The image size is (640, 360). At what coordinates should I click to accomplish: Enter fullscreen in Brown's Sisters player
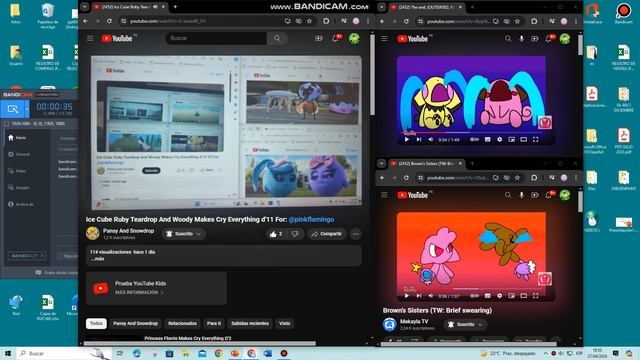coord(536,296)
